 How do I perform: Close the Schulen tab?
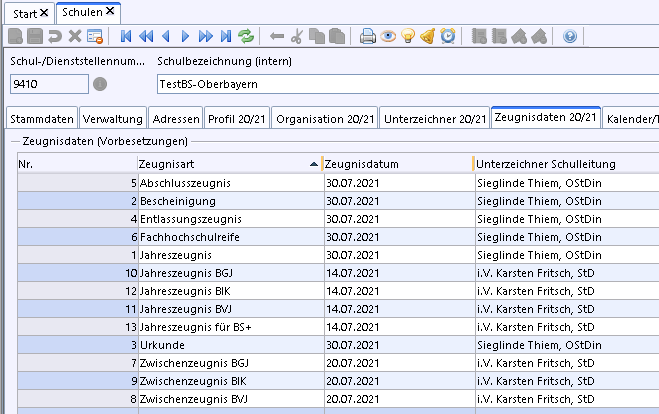tap(110, 11)
